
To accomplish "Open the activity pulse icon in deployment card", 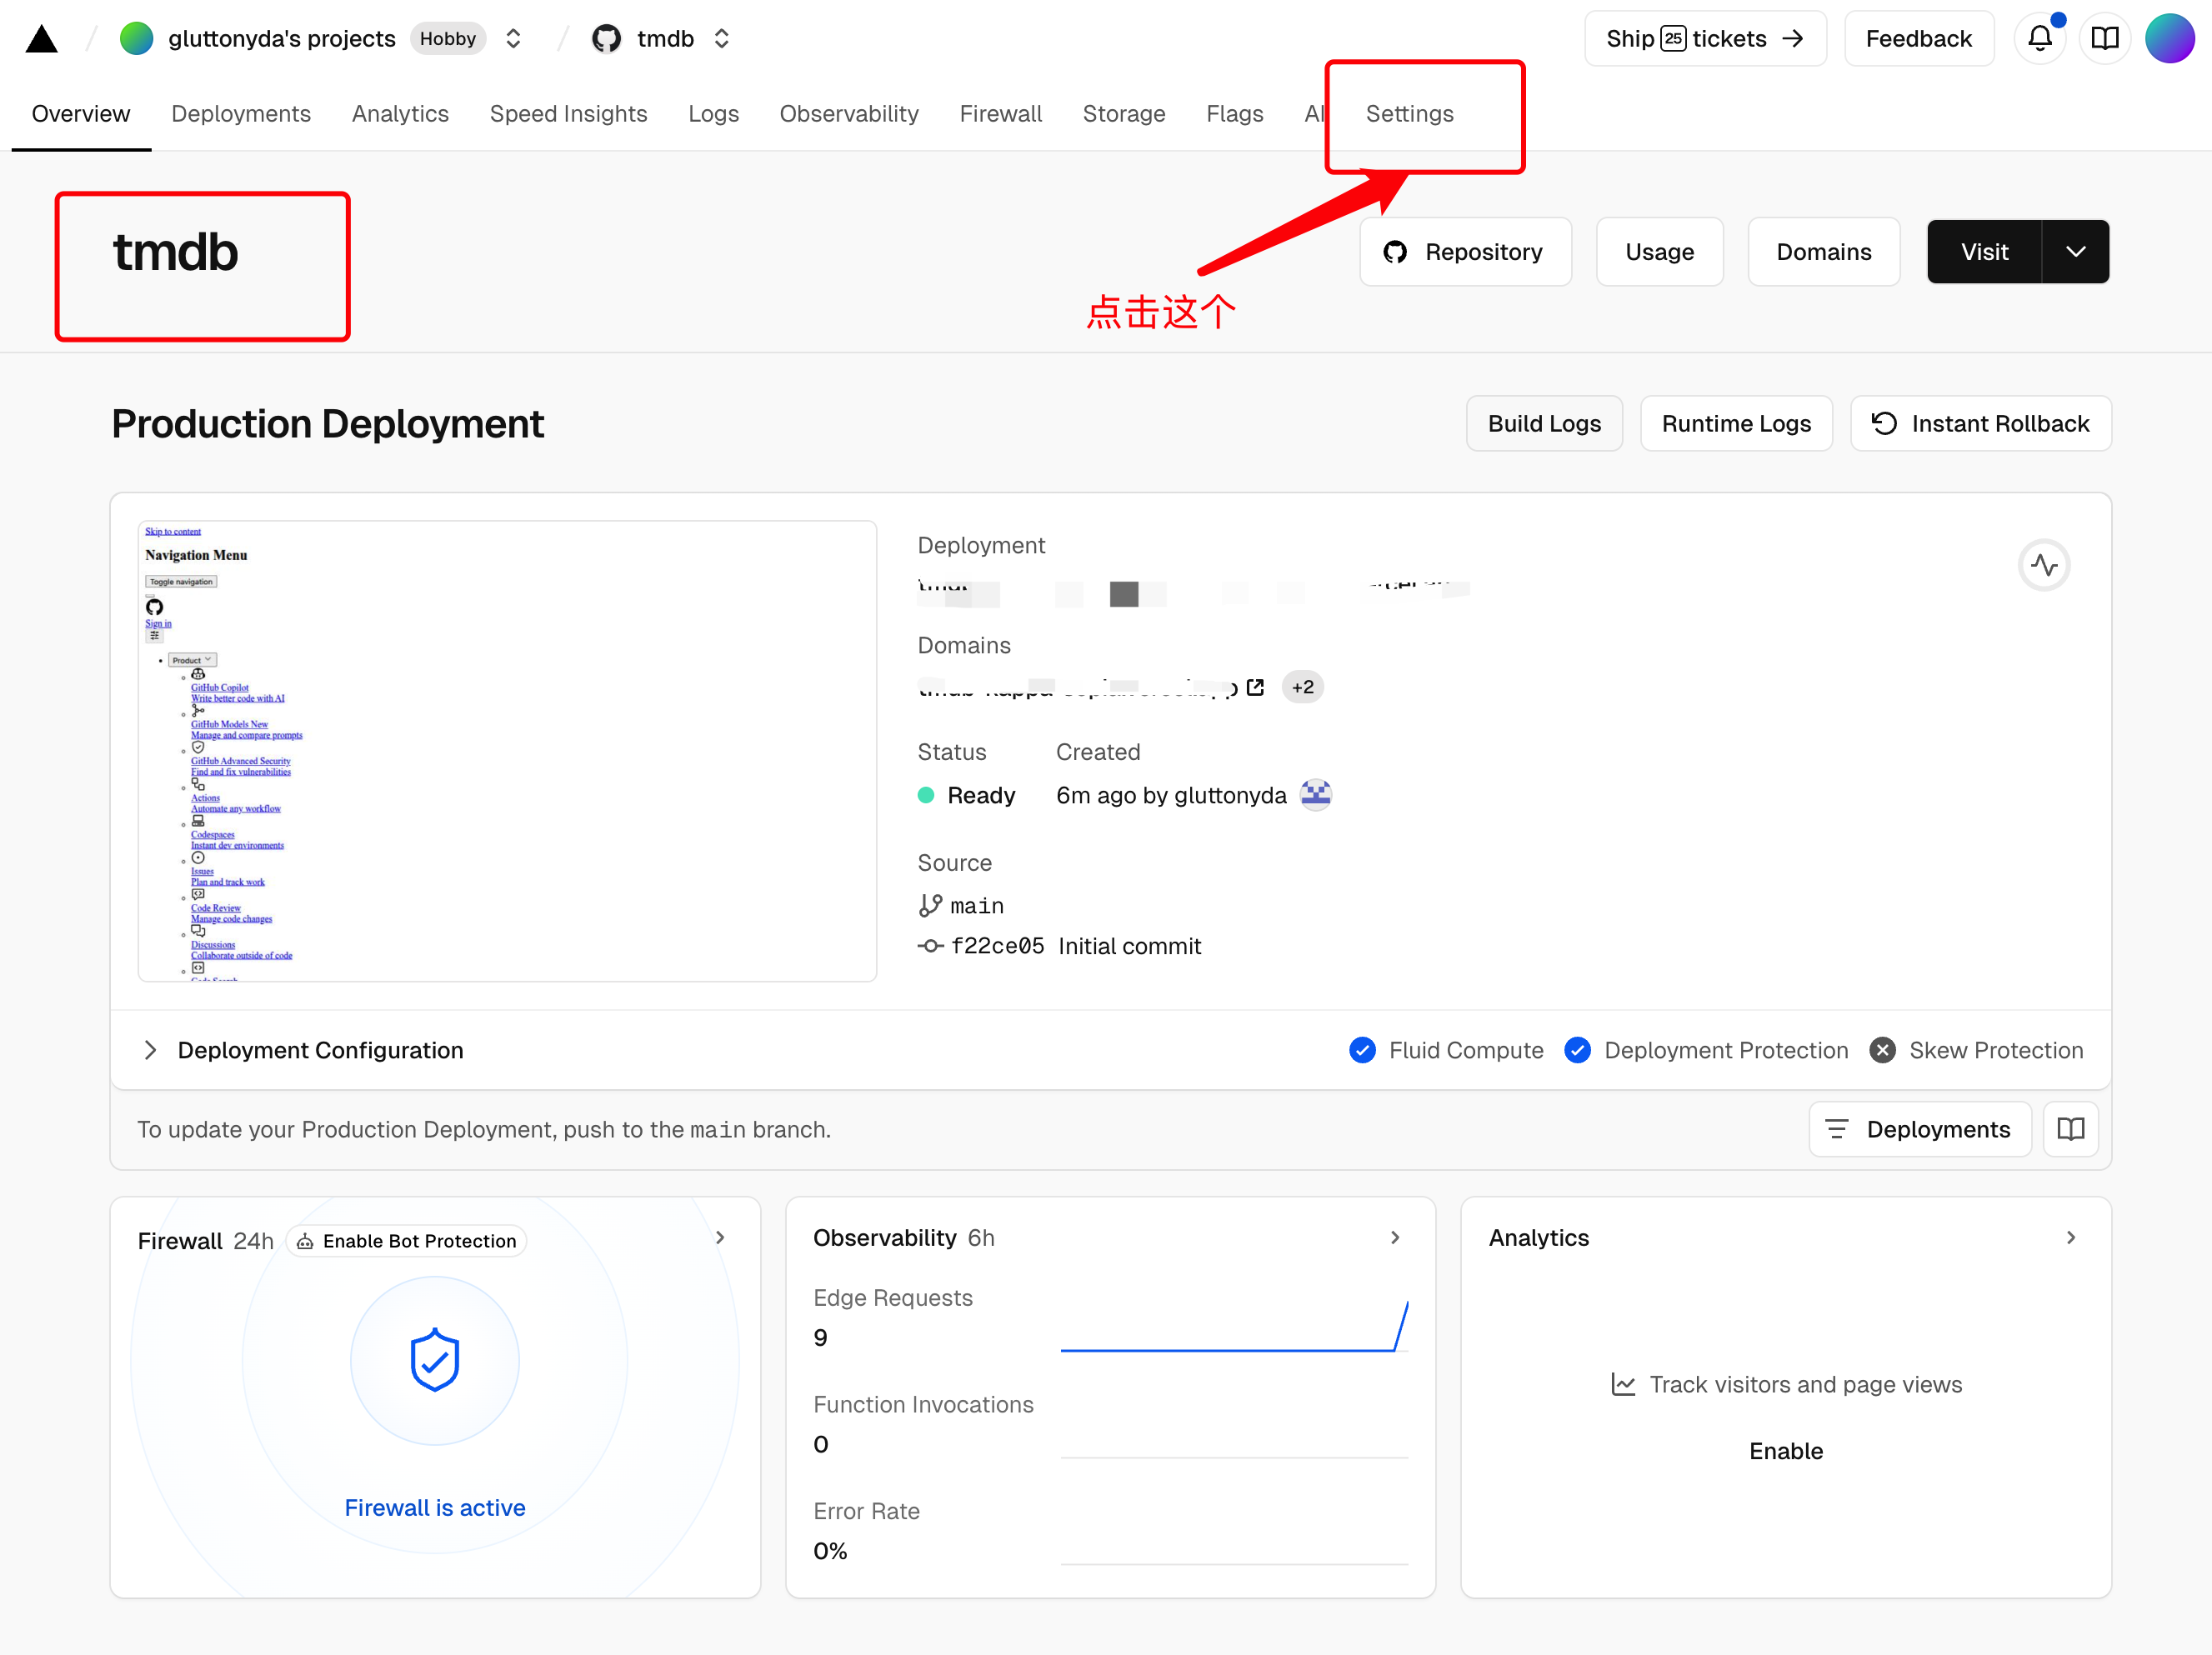I will click(2044, 565).
